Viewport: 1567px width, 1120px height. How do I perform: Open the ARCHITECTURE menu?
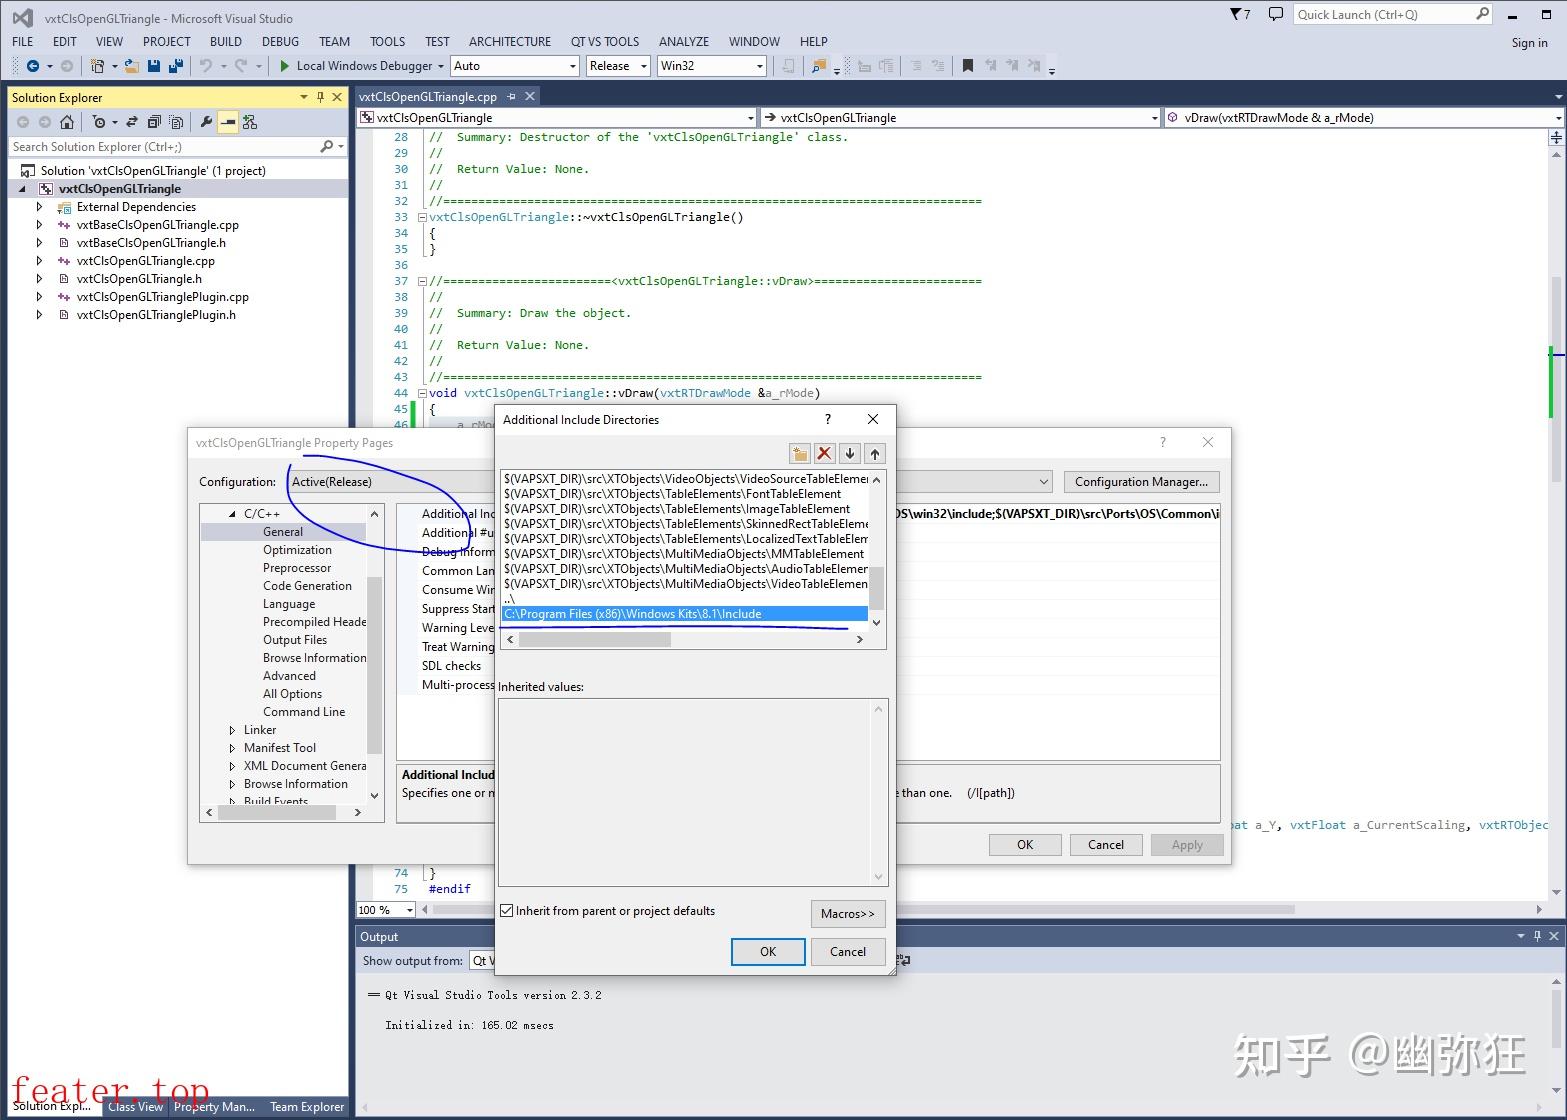pyautogui.click(x=510, y=41)
